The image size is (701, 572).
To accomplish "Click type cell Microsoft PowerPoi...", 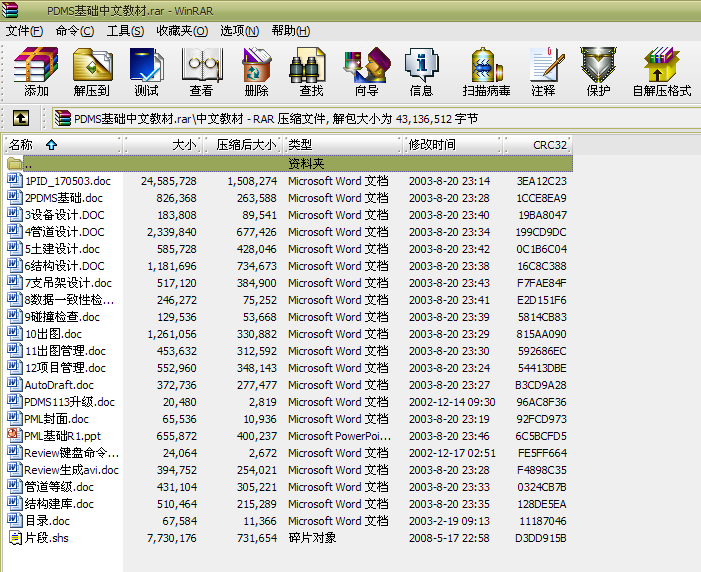I will point(340,436).
